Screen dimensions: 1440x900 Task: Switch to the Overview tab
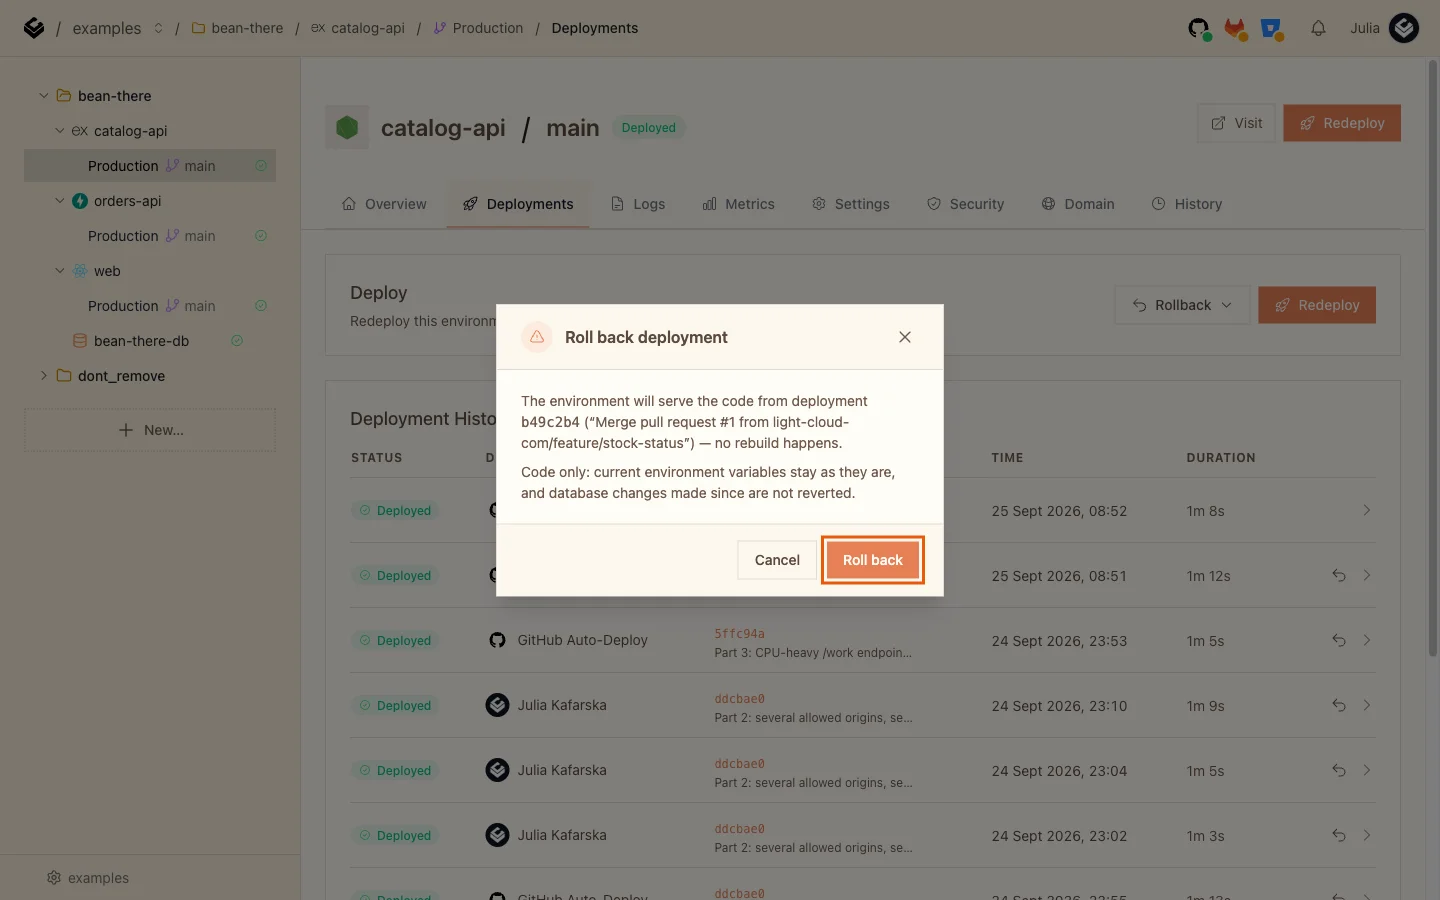(x=384, y=204)
